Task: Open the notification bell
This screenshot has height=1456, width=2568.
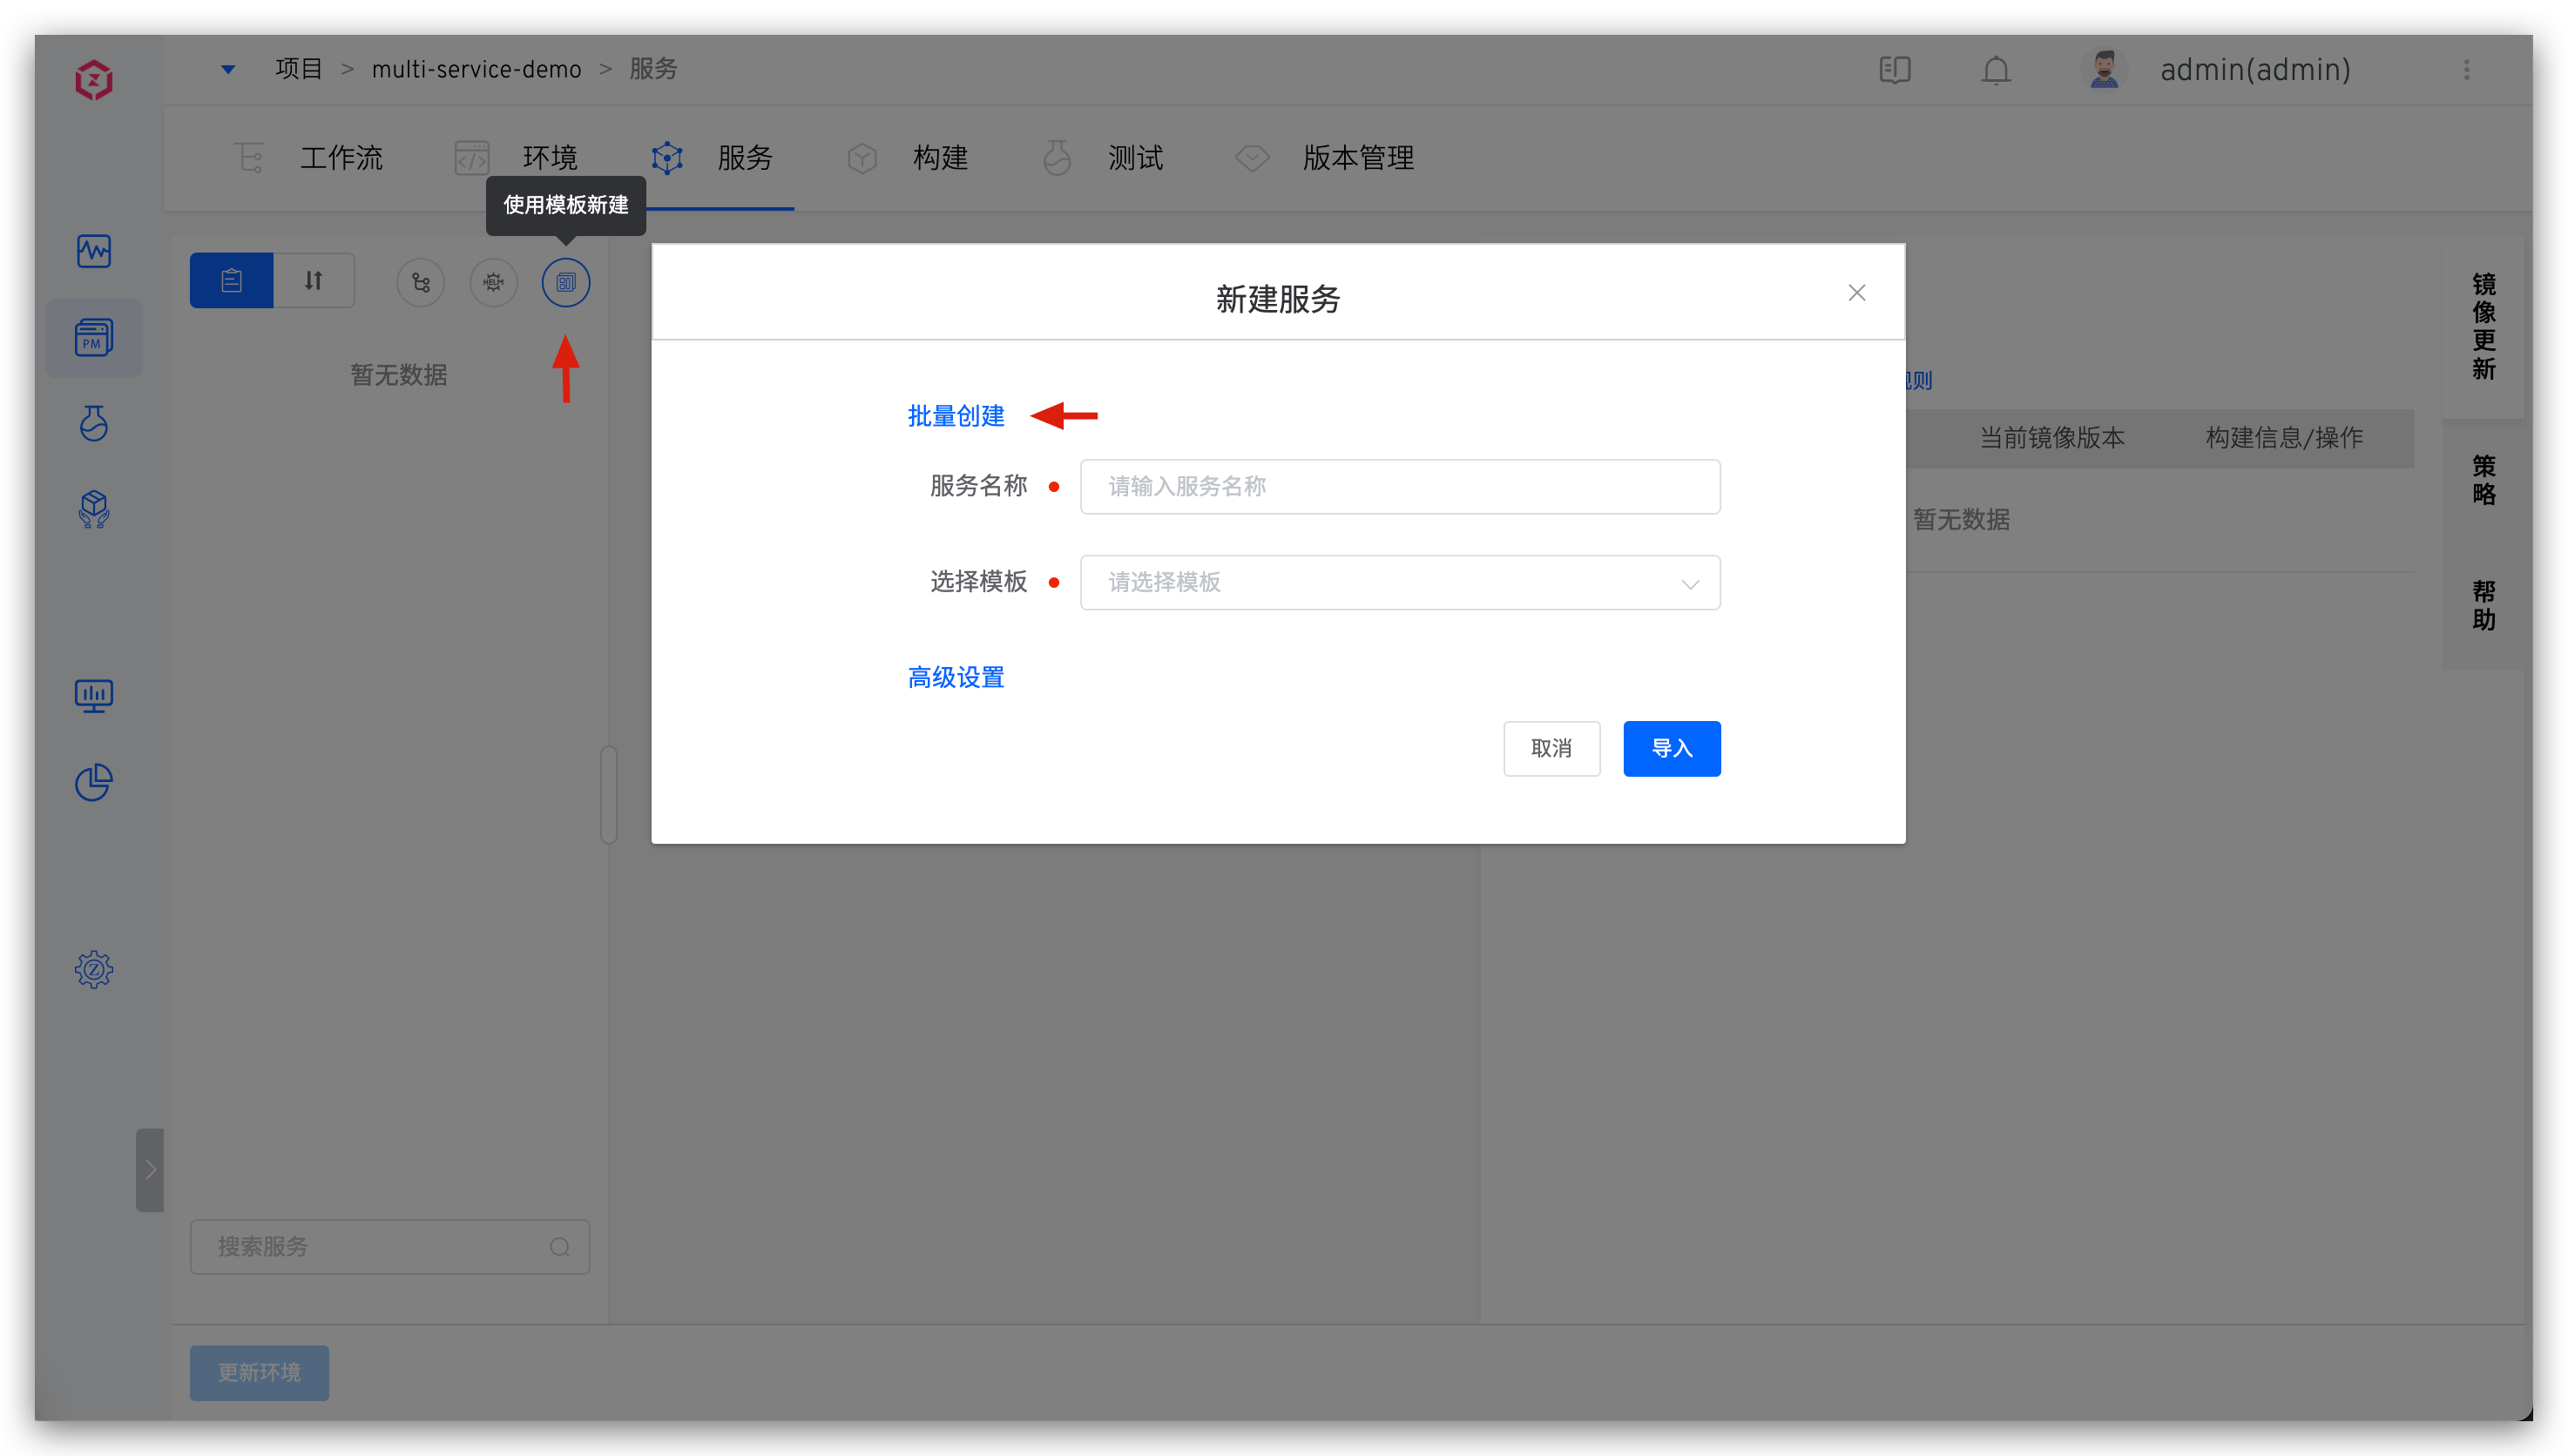Action: click(1995, 70)
